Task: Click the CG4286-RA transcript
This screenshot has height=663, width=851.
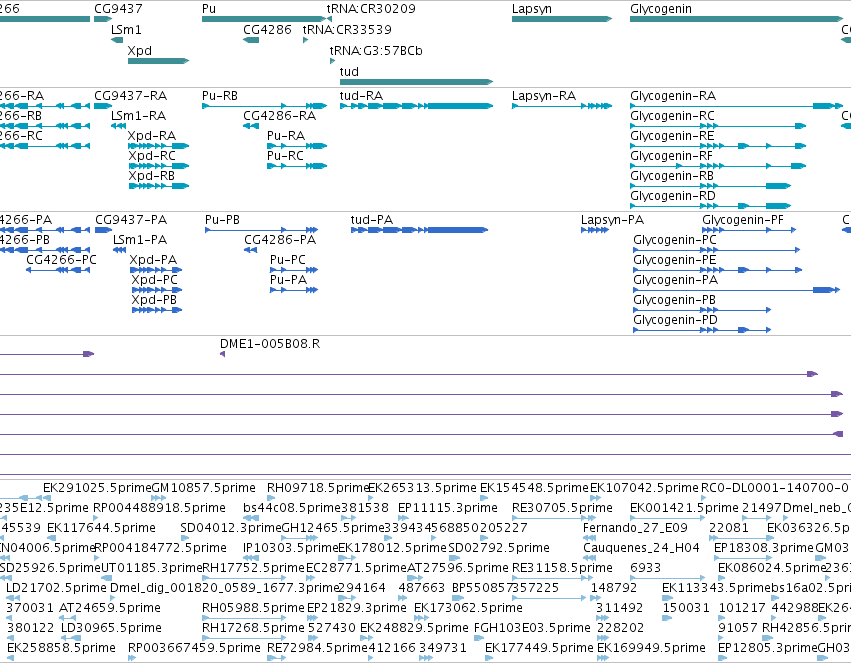Action: coord(279,116)
